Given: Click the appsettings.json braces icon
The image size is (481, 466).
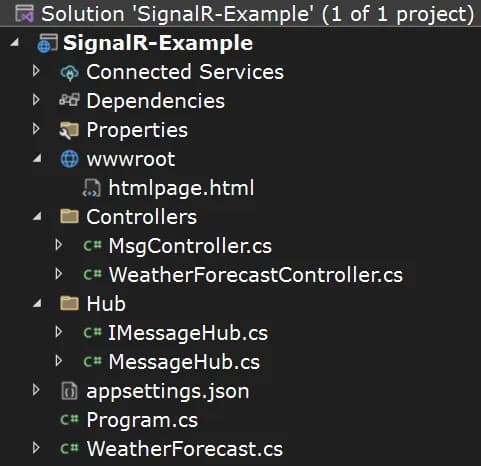Looking at the screenshot, I should (69, 391).
